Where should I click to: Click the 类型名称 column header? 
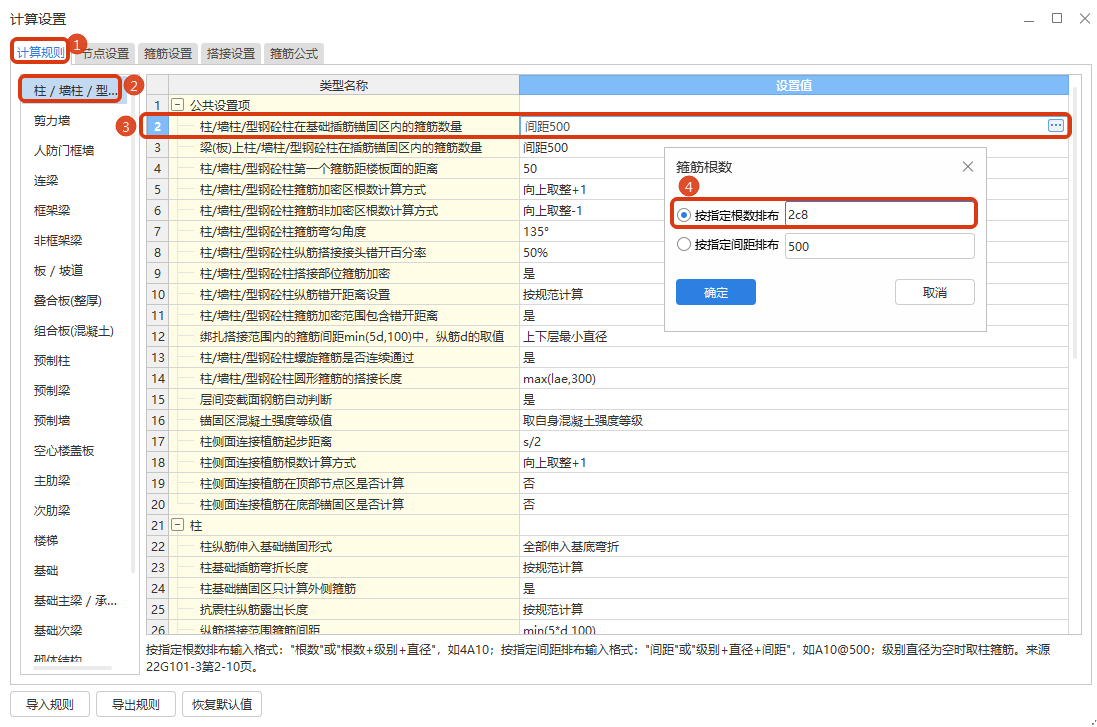(344, 85)
